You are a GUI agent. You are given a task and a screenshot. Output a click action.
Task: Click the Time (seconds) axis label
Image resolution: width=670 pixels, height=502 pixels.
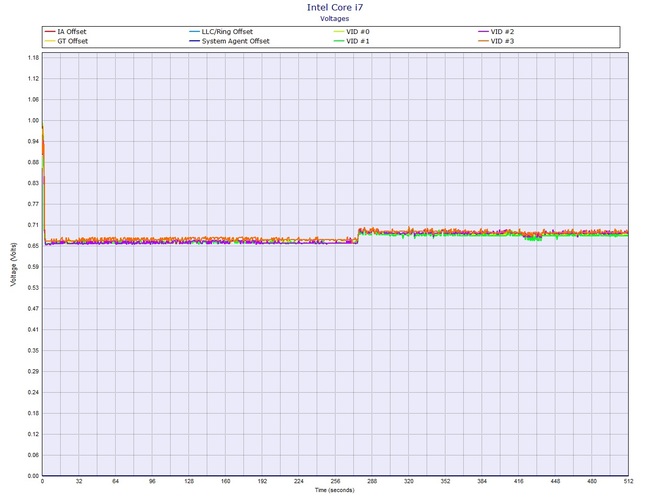point(335,490)
